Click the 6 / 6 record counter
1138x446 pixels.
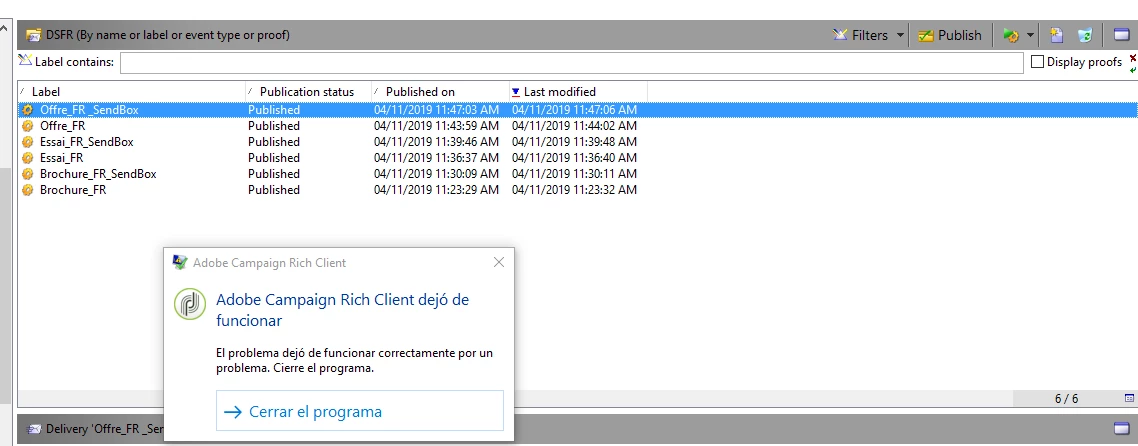coord(1066,399)
